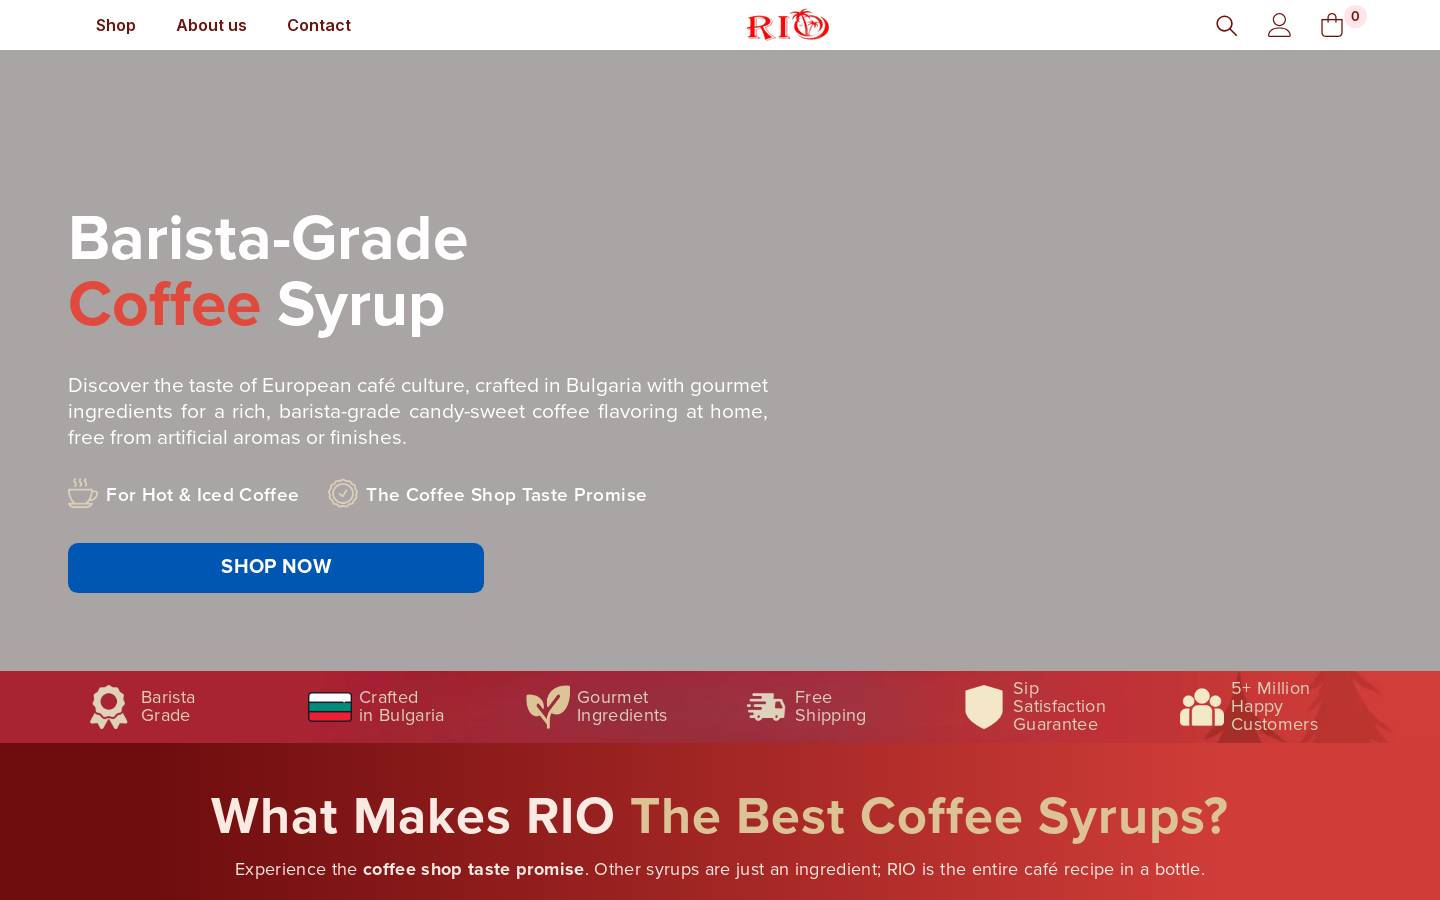Screen dimensions: 1440x900
Task: Click the SHOP NOW button
Action: [x=276, y=568]
